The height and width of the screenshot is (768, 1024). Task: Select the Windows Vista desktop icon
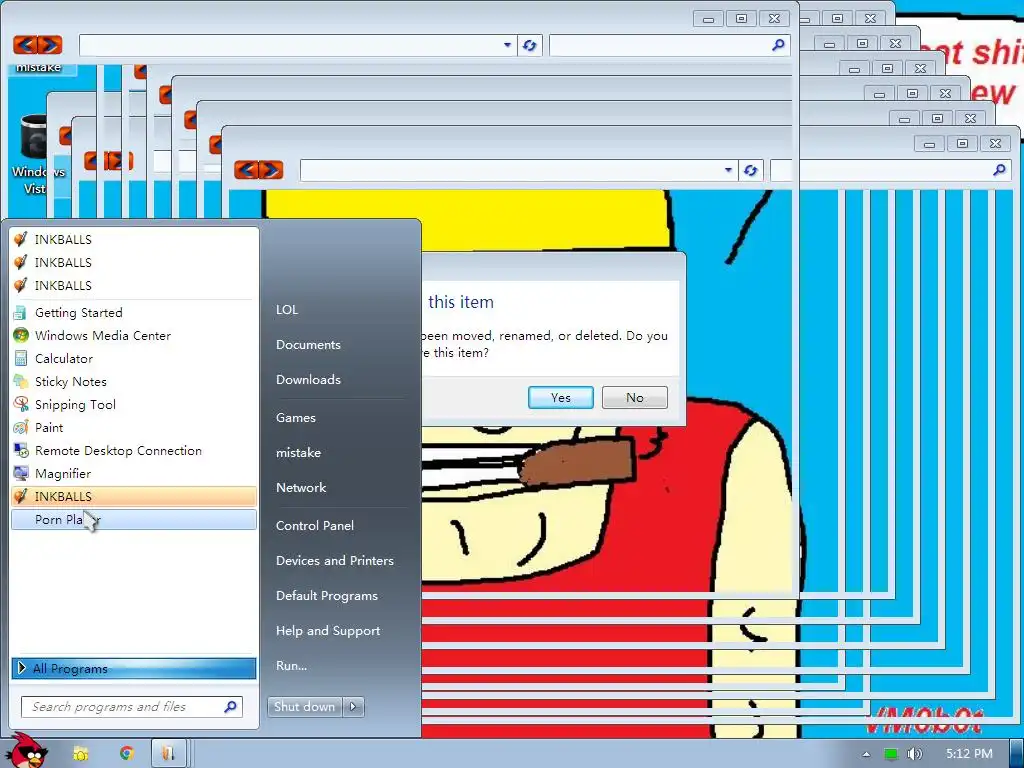pyautogui.click(x=37, y=154)
